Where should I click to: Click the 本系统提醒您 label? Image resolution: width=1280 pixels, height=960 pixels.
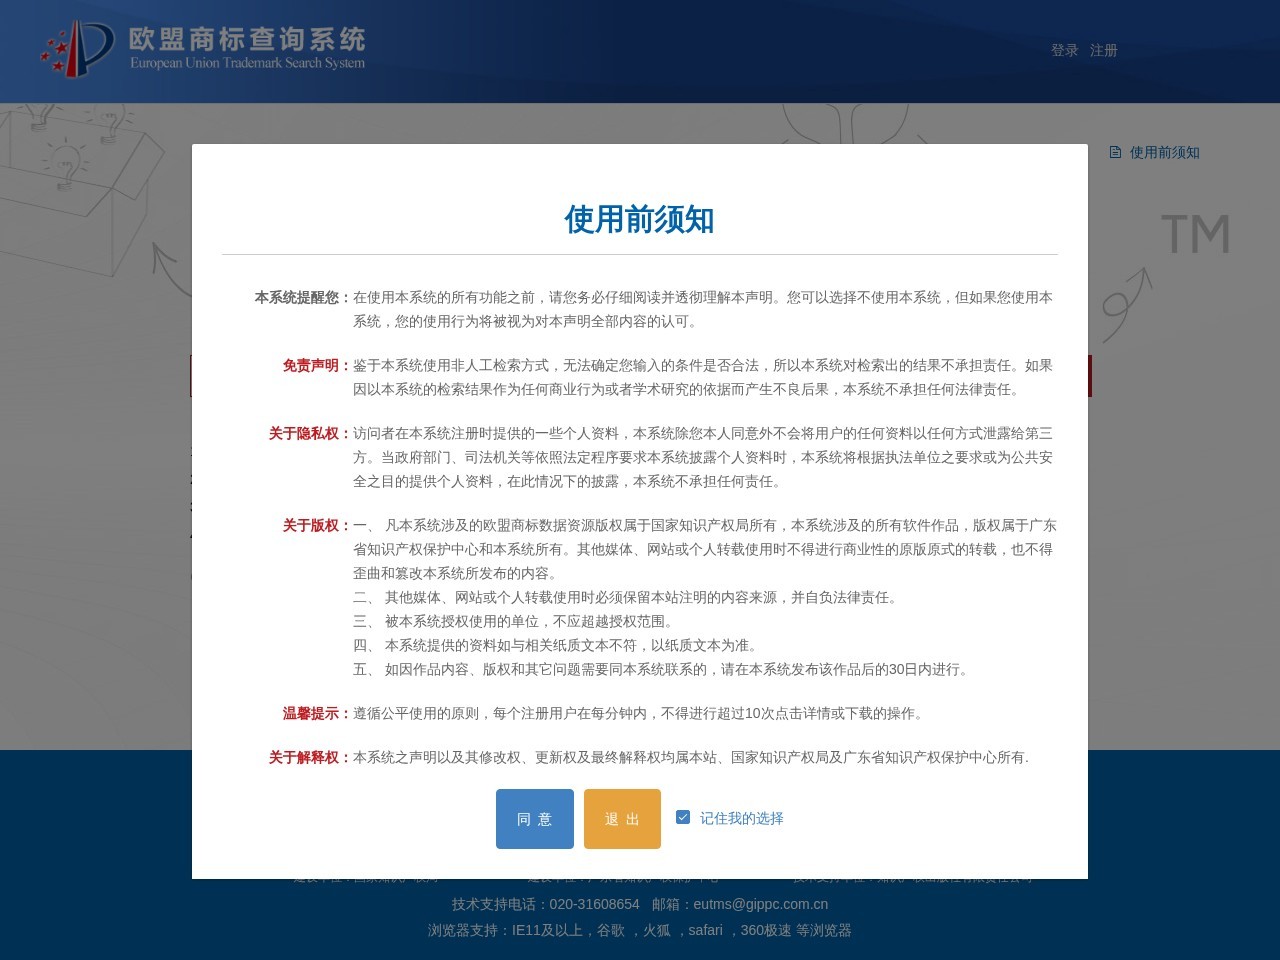(303, 297)
